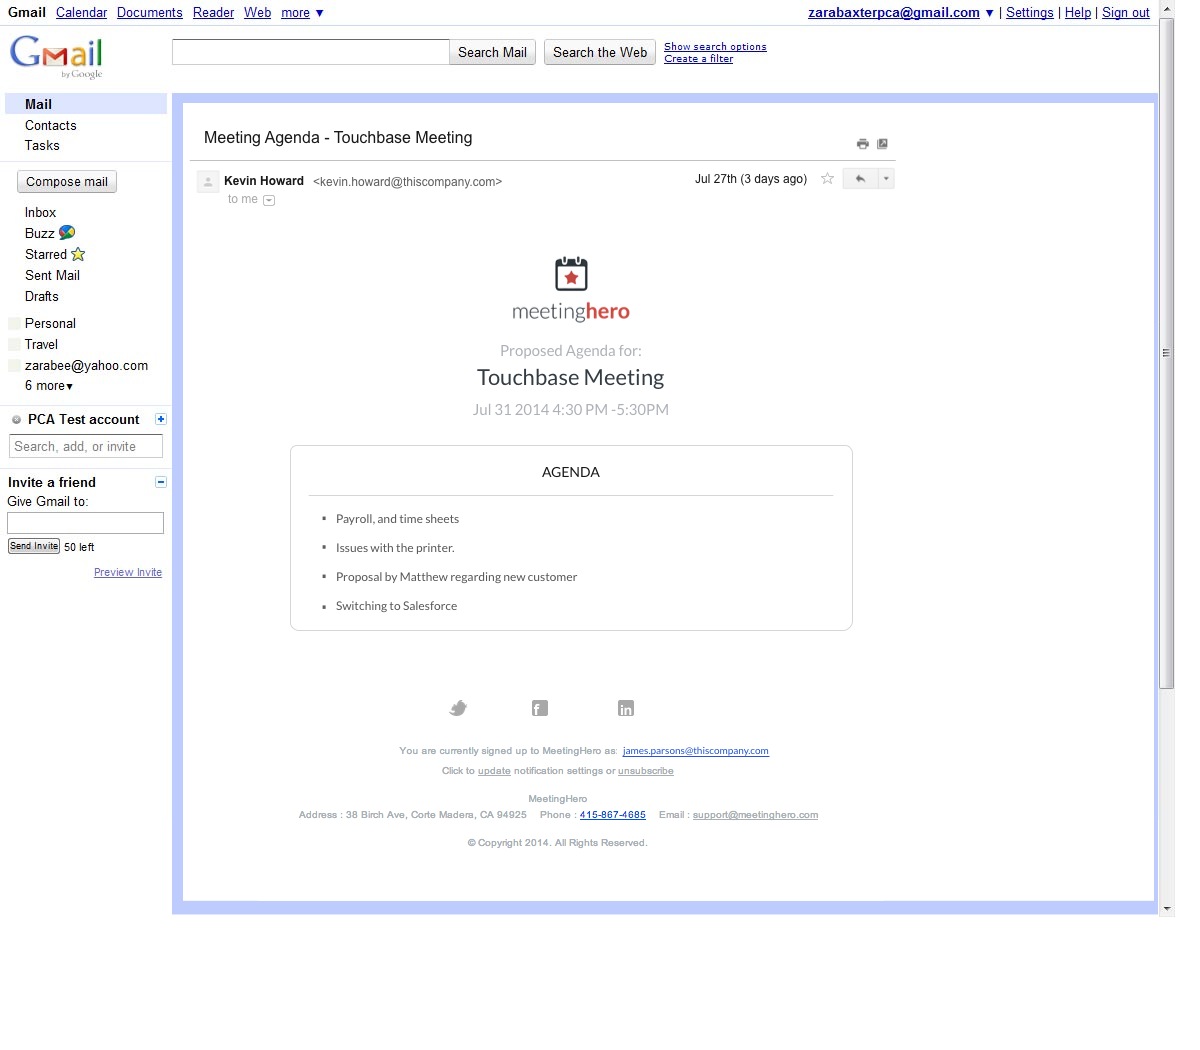
Task: Click support@meetinghero.com email link
Action: click(x=755, y=815)
